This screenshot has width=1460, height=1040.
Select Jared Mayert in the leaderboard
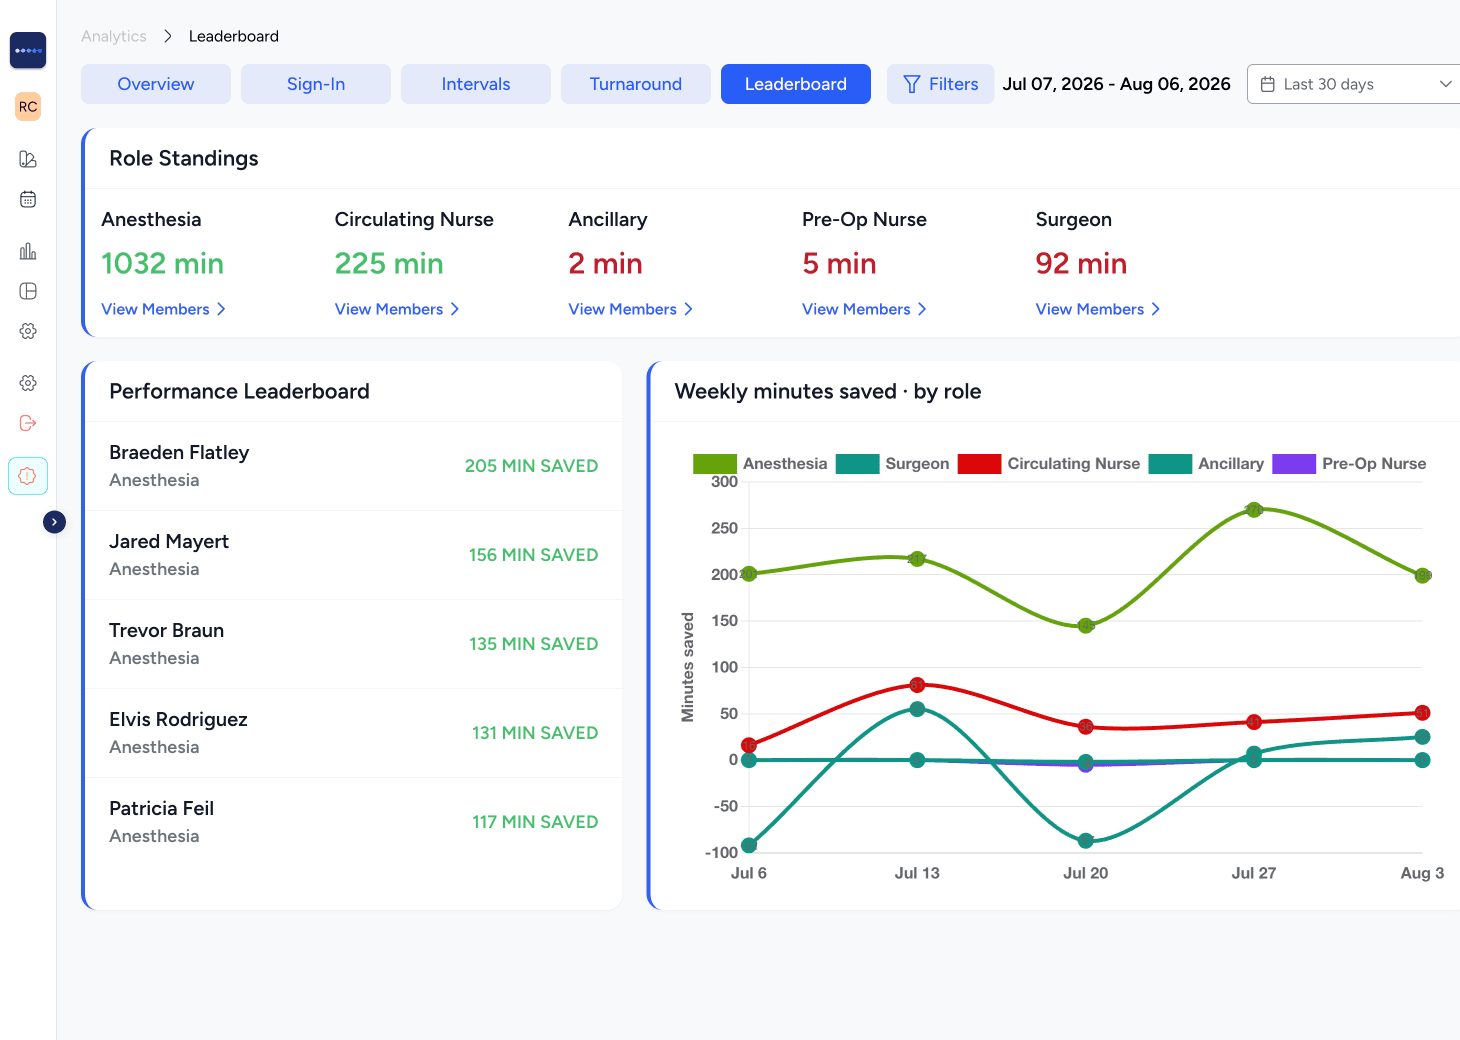(354, 555)
